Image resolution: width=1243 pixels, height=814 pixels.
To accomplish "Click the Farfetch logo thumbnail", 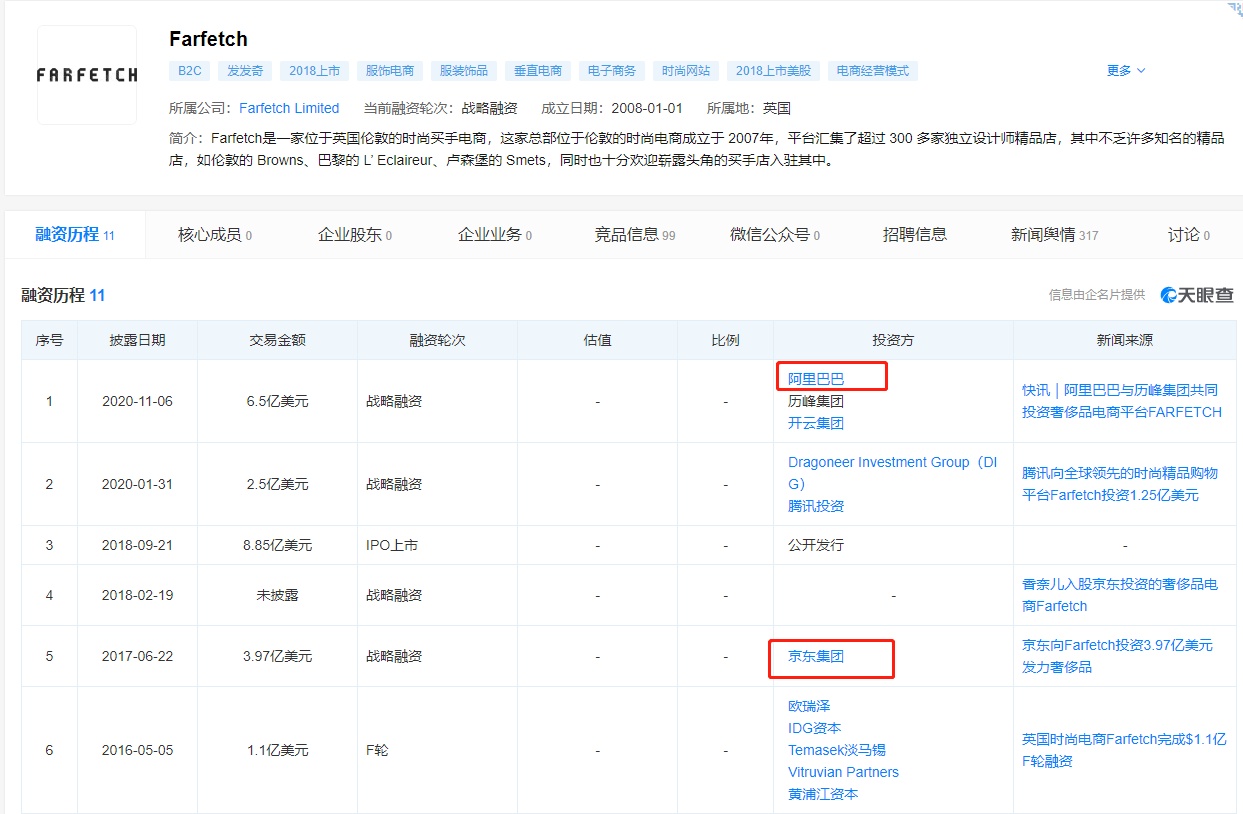I will pyautogui.click(x=87, y=75).
